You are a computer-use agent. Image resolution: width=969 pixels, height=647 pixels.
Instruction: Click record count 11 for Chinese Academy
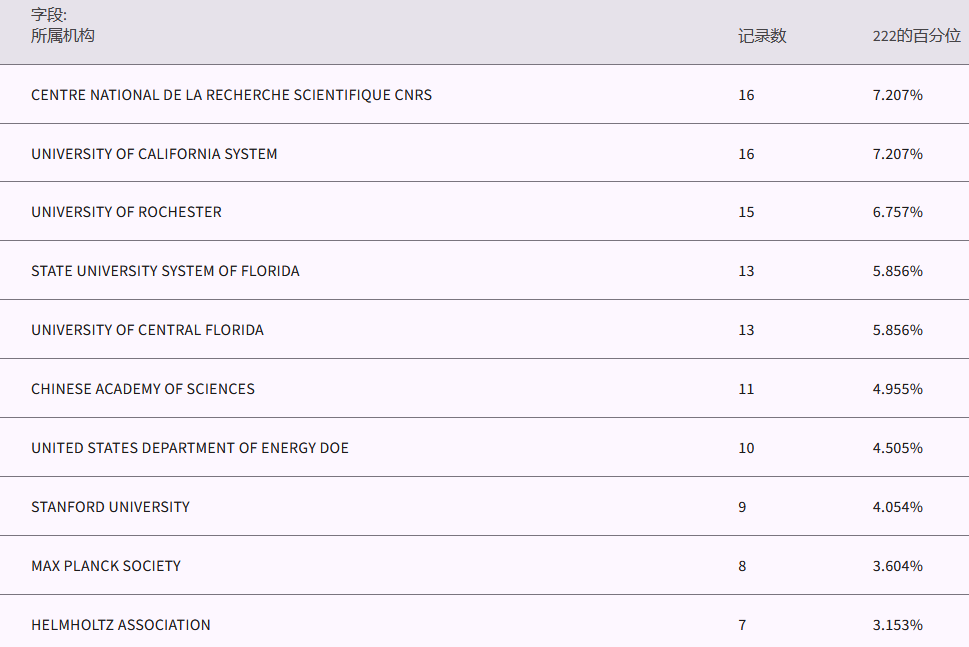(746, 389)
